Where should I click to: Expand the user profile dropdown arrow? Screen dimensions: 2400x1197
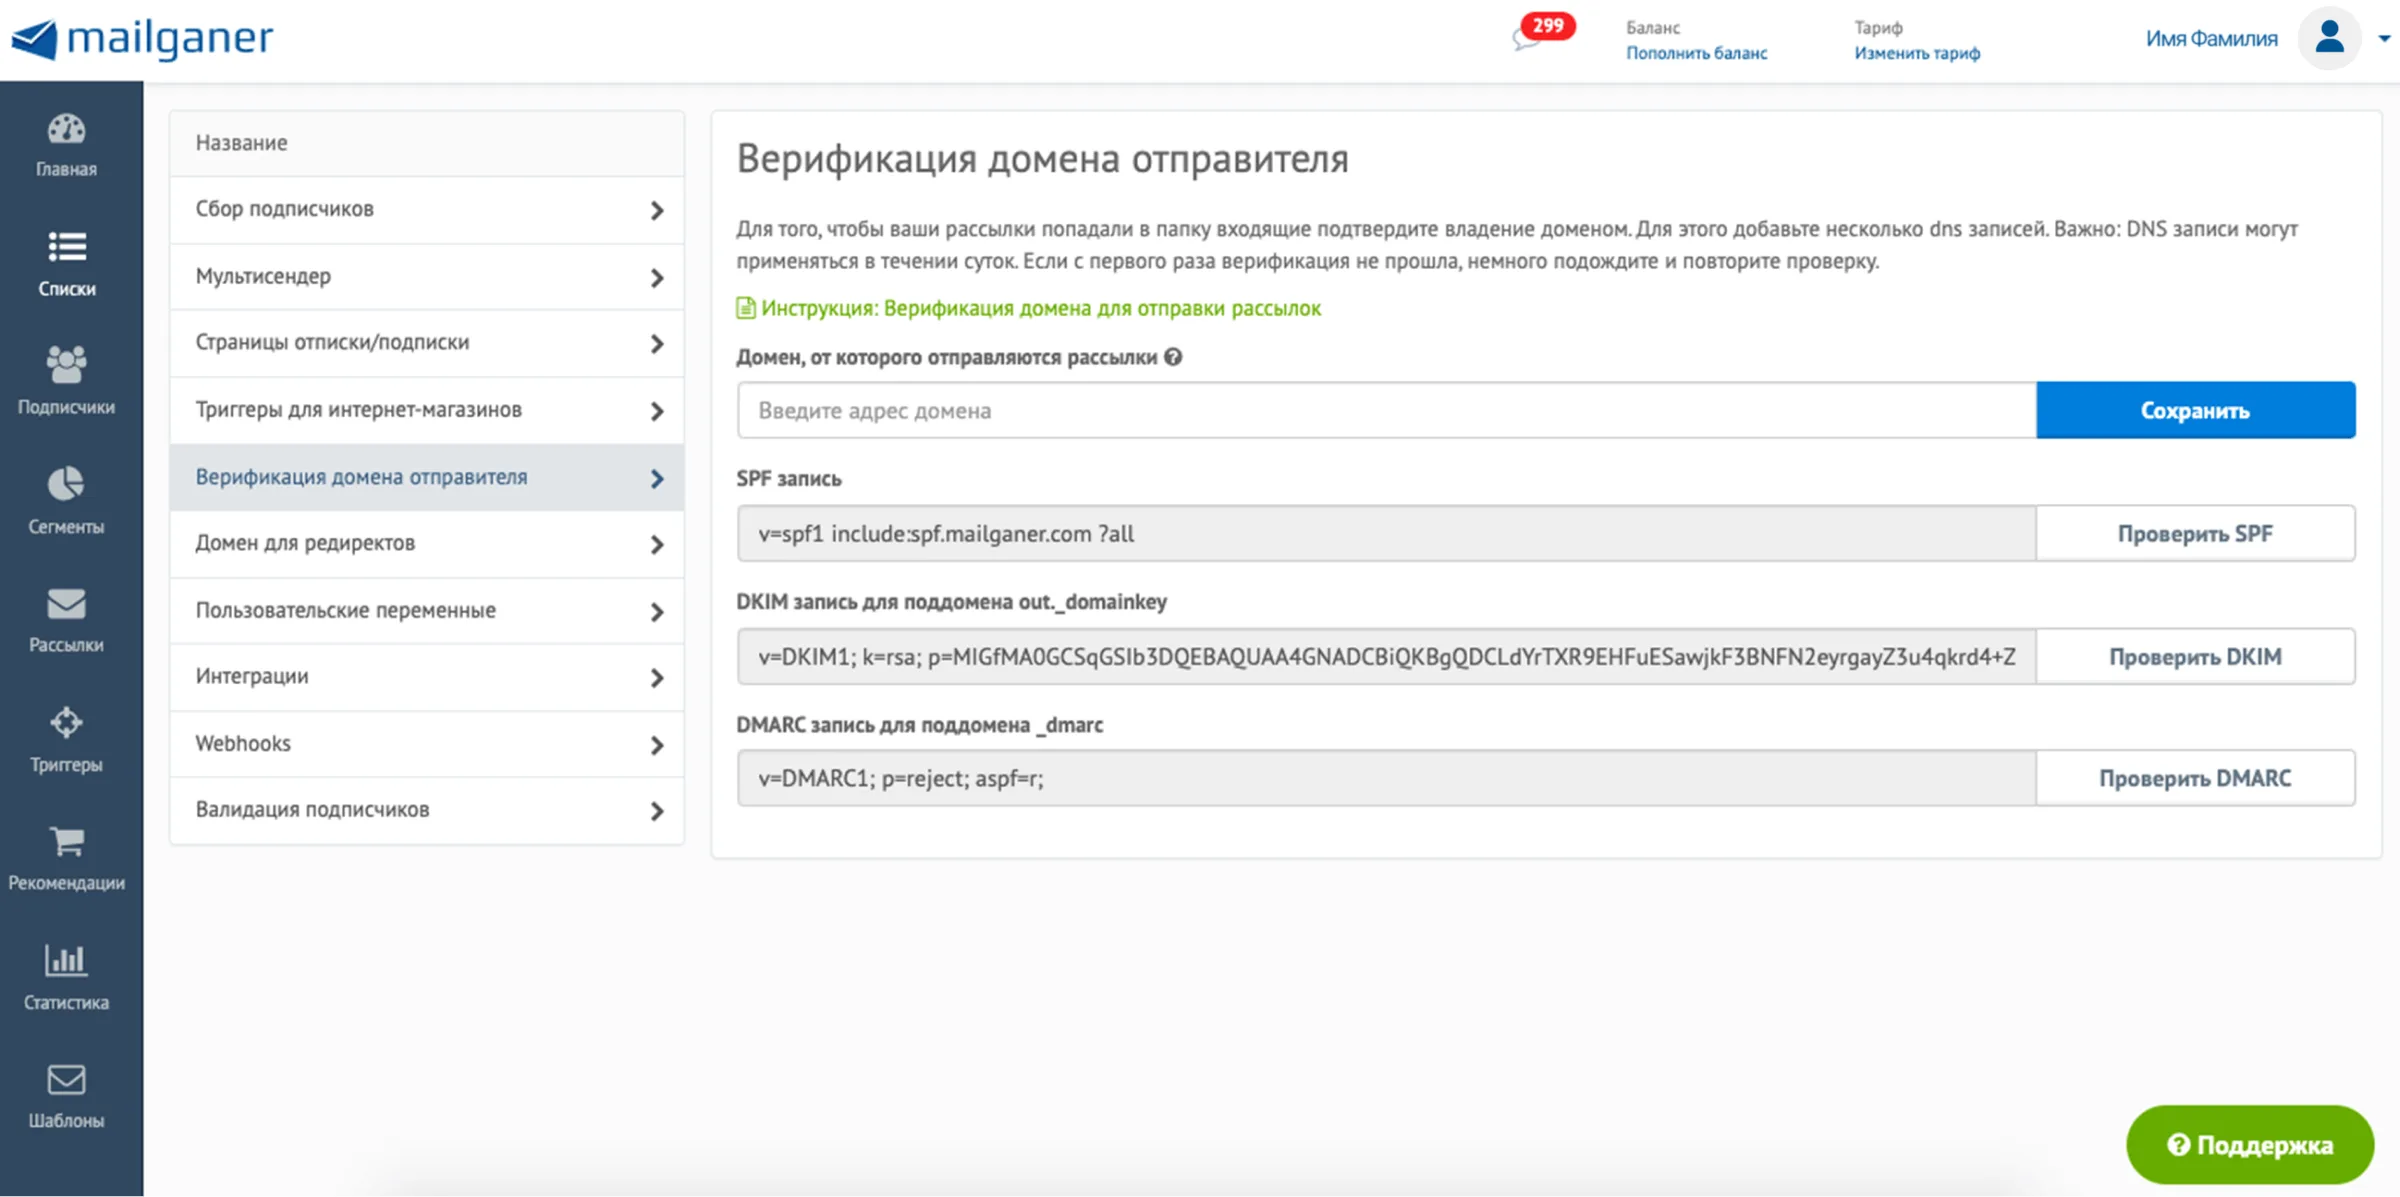coord(2384,39)
